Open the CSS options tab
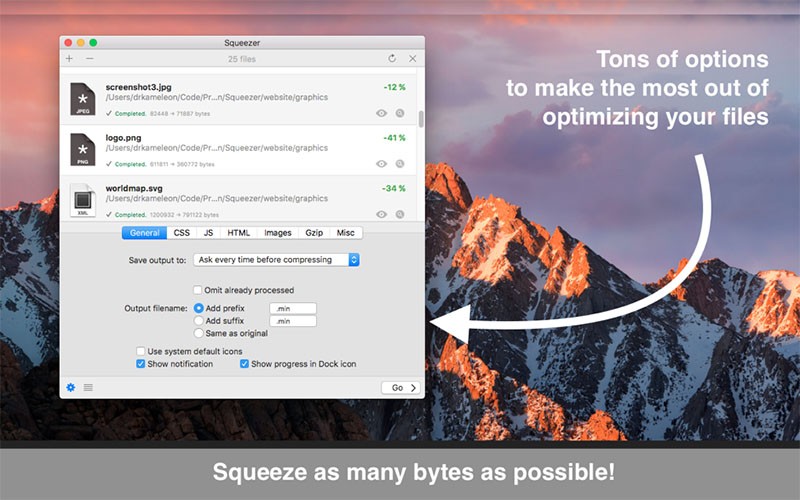 pos(182,233)
